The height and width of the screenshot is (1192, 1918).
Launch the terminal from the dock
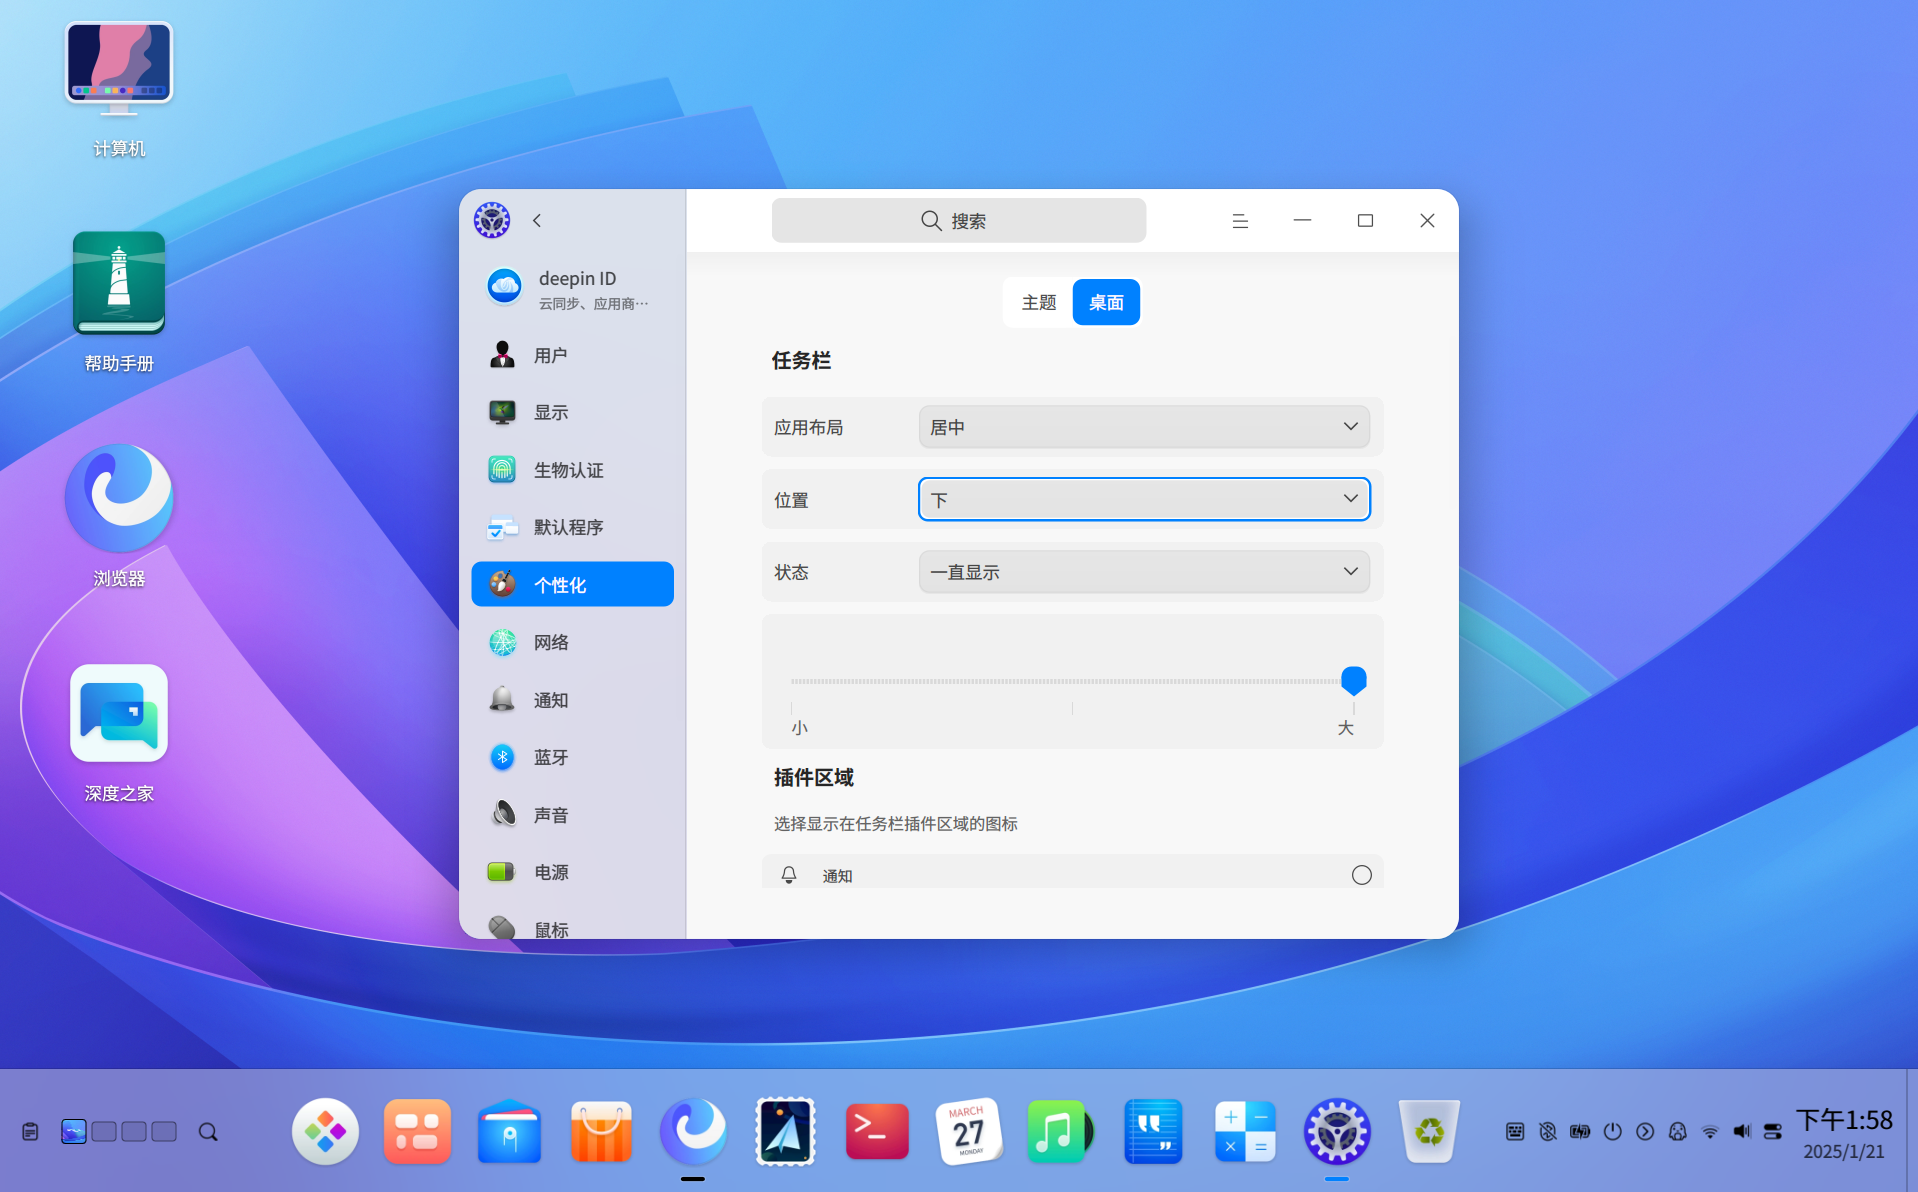(877, 1131)
